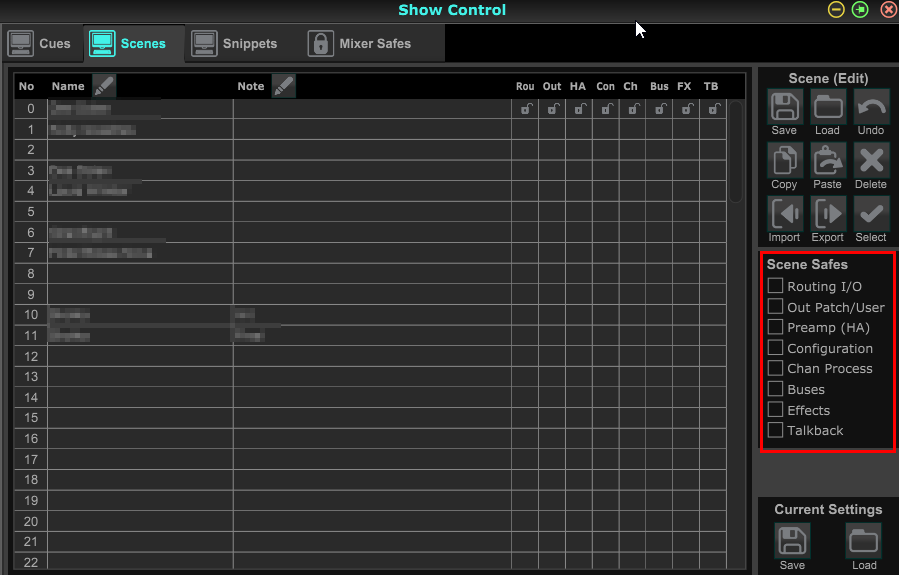Click the pencil icon next to Note
The image size is (899, 575).
click(283, 86)
